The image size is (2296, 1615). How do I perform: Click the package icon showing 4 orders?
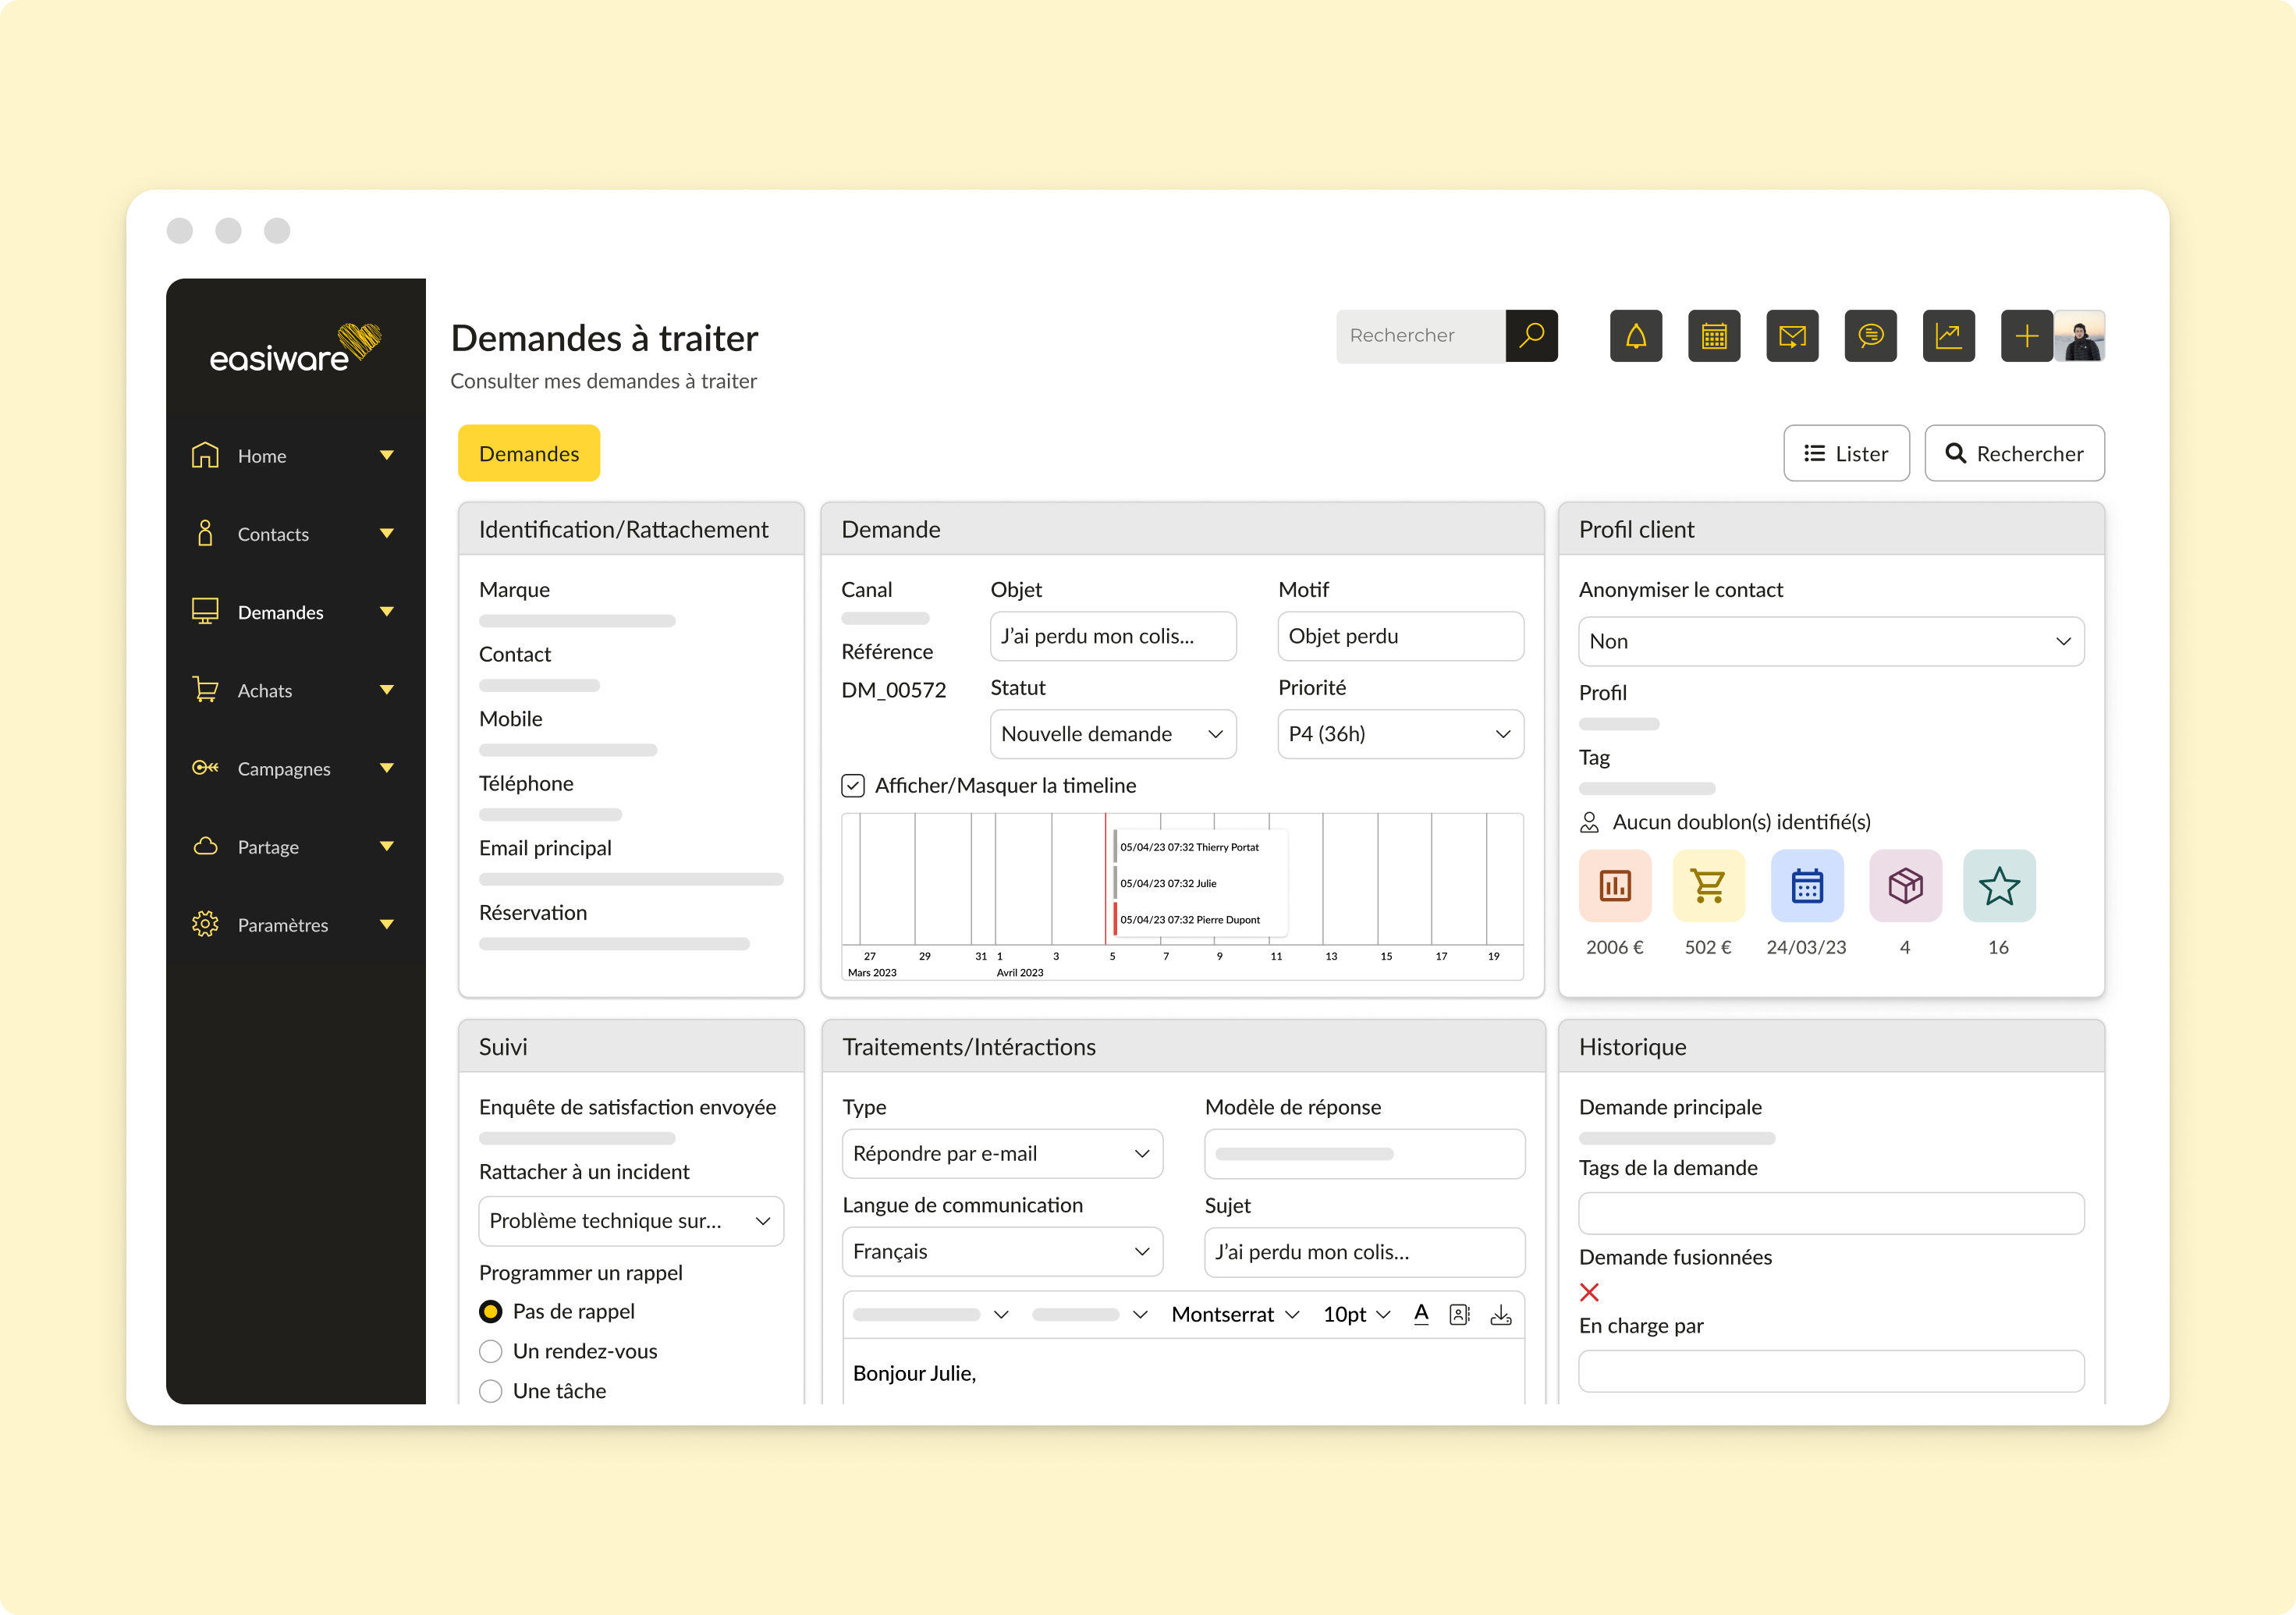tap(1905, 886)
